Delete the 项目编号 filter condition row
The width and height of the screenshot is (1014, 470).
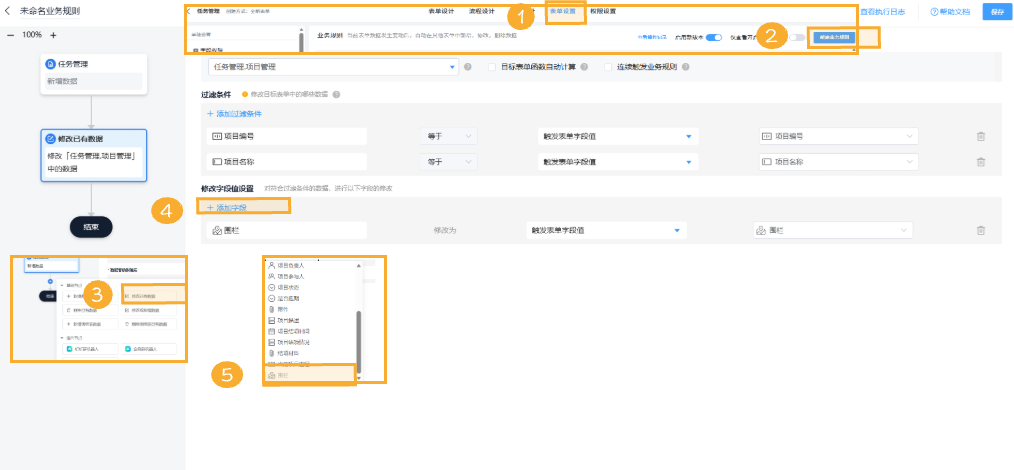coord(980,137)
